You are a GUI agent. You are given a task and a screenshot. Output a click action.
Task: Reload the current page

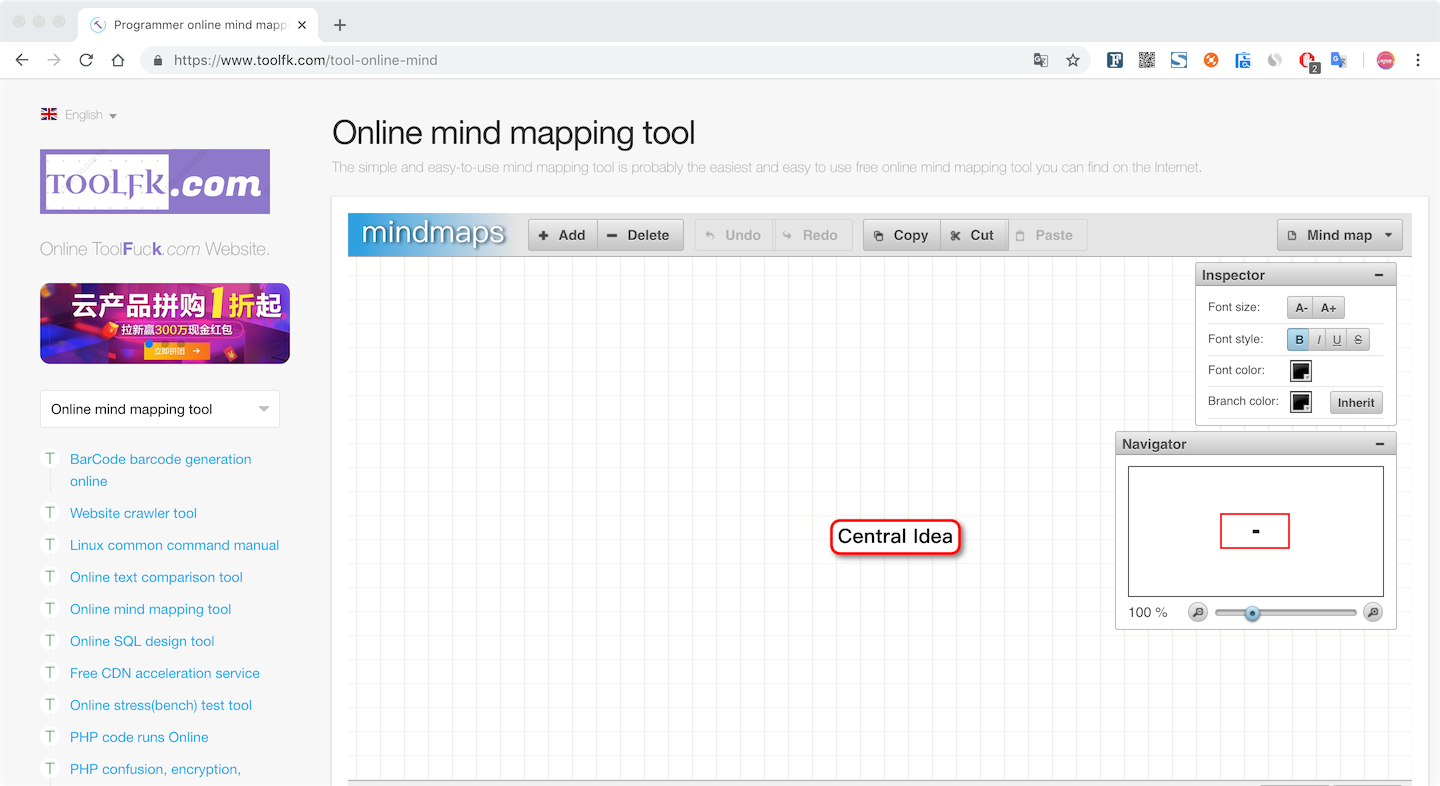(86, 60)
